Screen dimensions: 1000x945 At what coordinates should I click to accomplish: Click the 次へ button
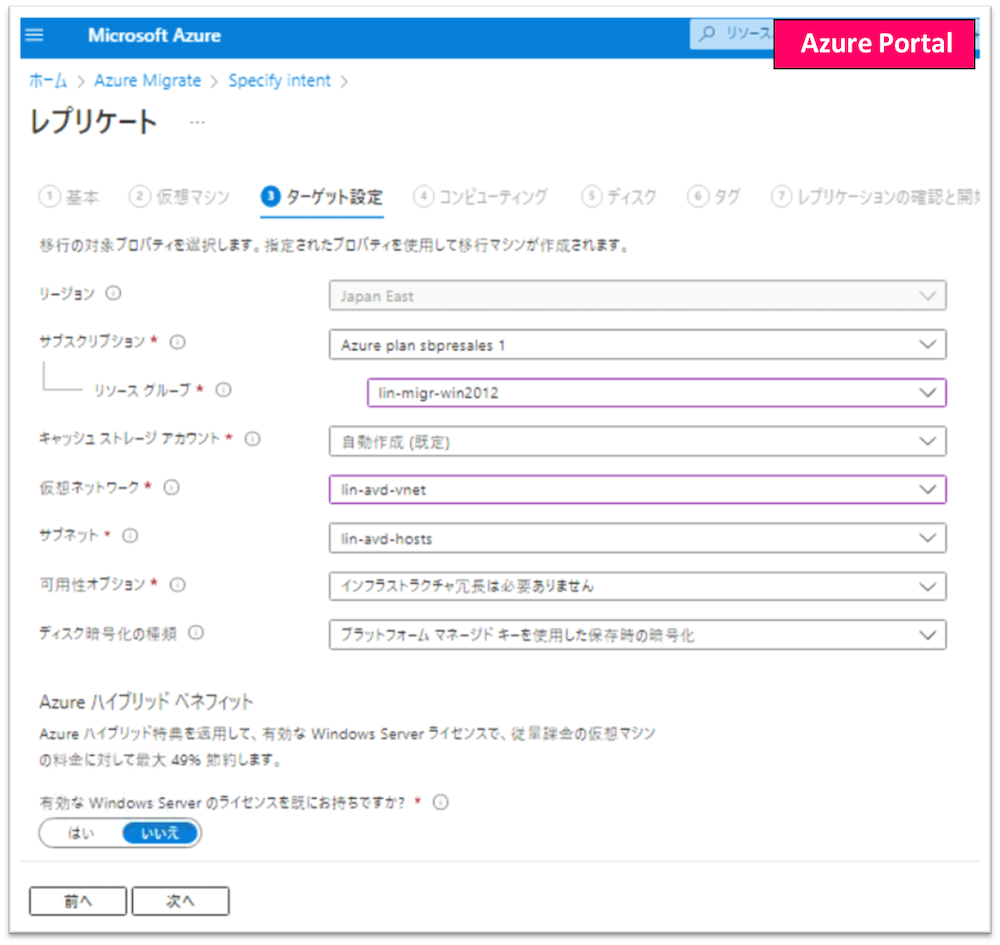180,901
